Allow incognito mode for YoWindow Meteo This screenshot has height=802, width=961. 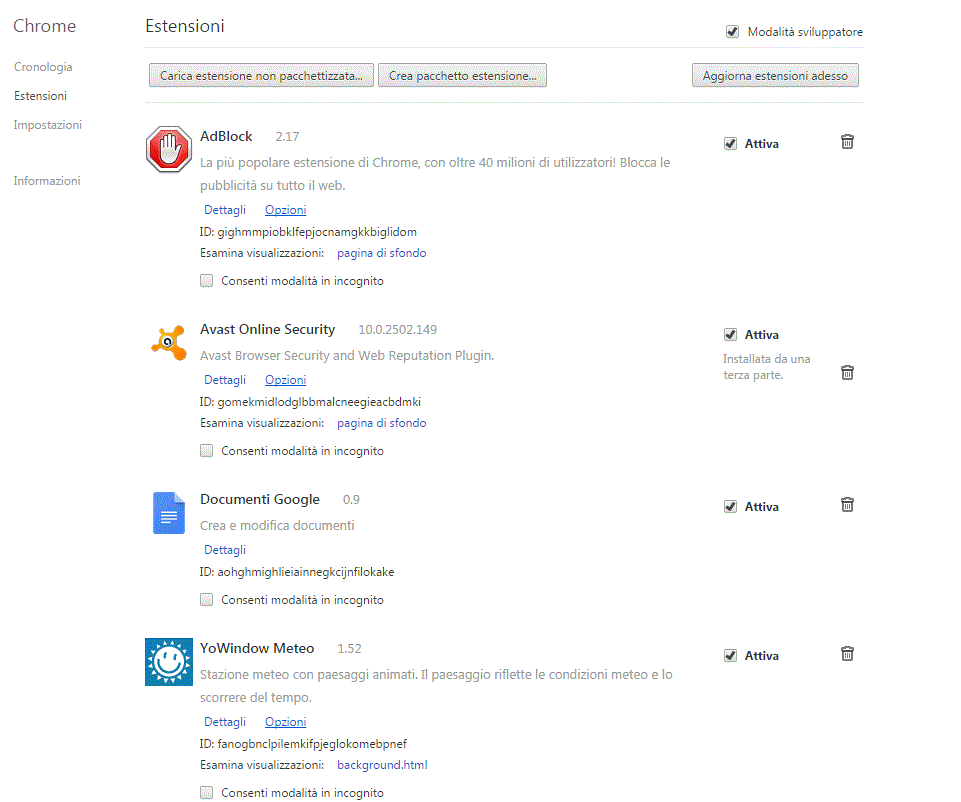pyautogui.click(x=207, y=793)
